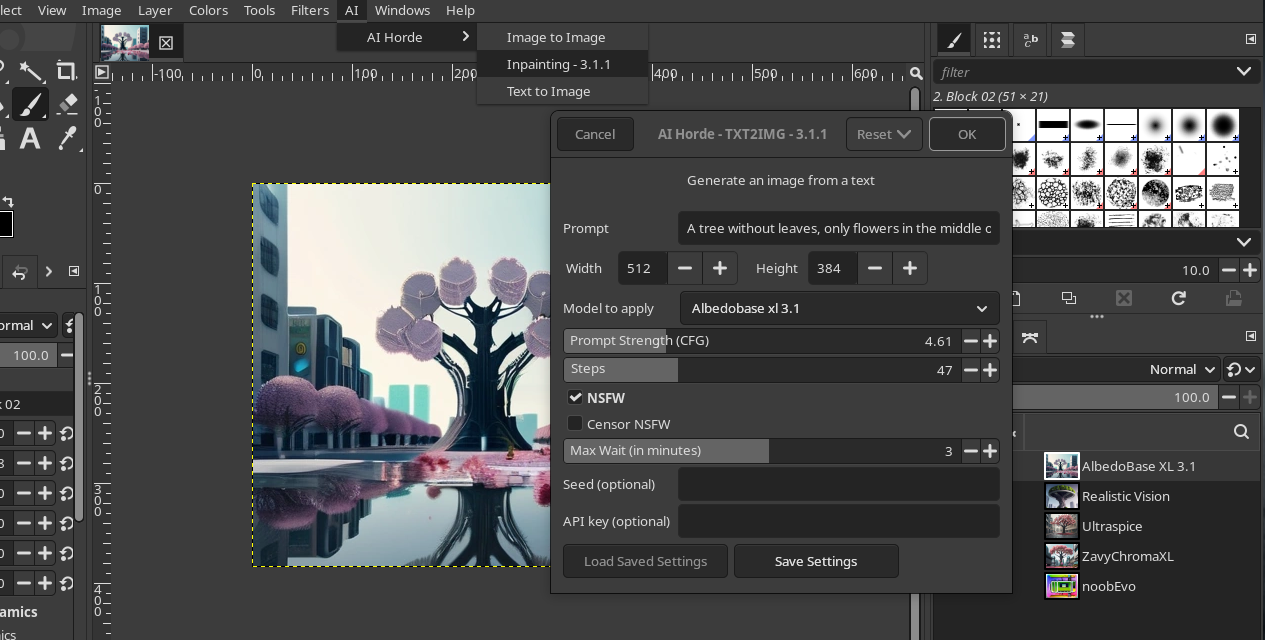Enable the Censor NSFW checkbox

click(x=575, y=423)
